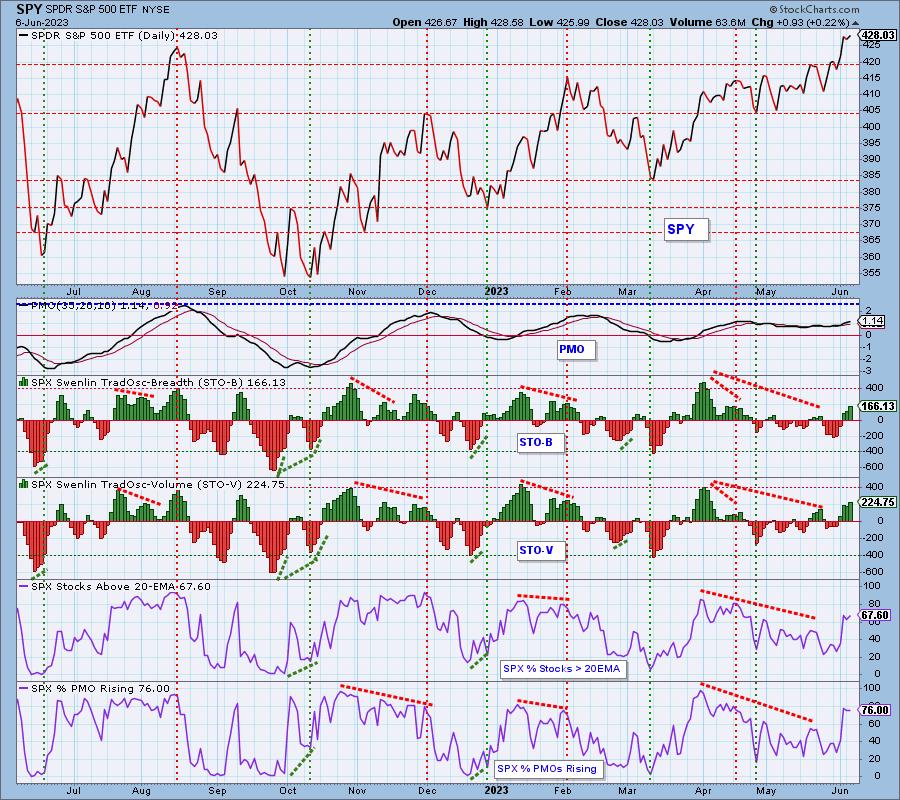Click the 428.03 last price tag
900x800 pixels.
pos(878,35)
